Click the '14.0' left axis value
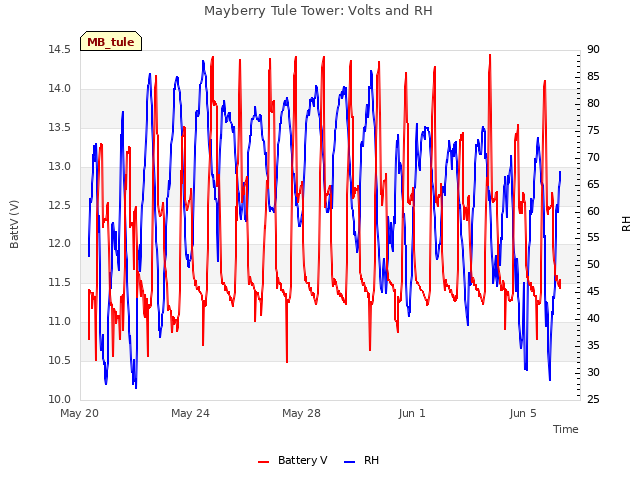The width and height of the screenshot is (640, 480). 60,89
